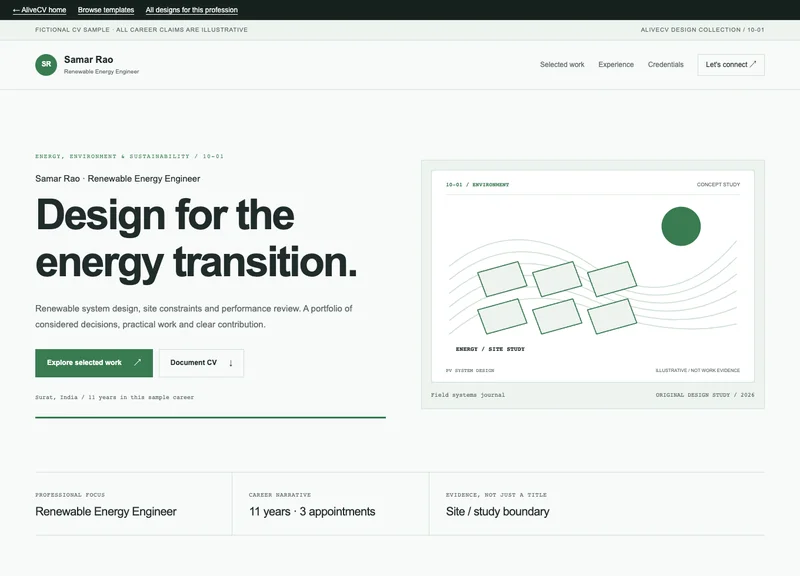
Task: Click 'Renewable Energy Engineer' stat under Professional Focus
Action: 106,512
